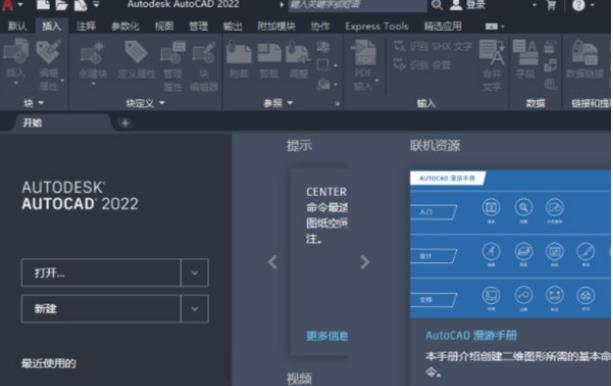Open the dropdown arrow next to 新建
This screenshot has height=386, width=613.
194,309
